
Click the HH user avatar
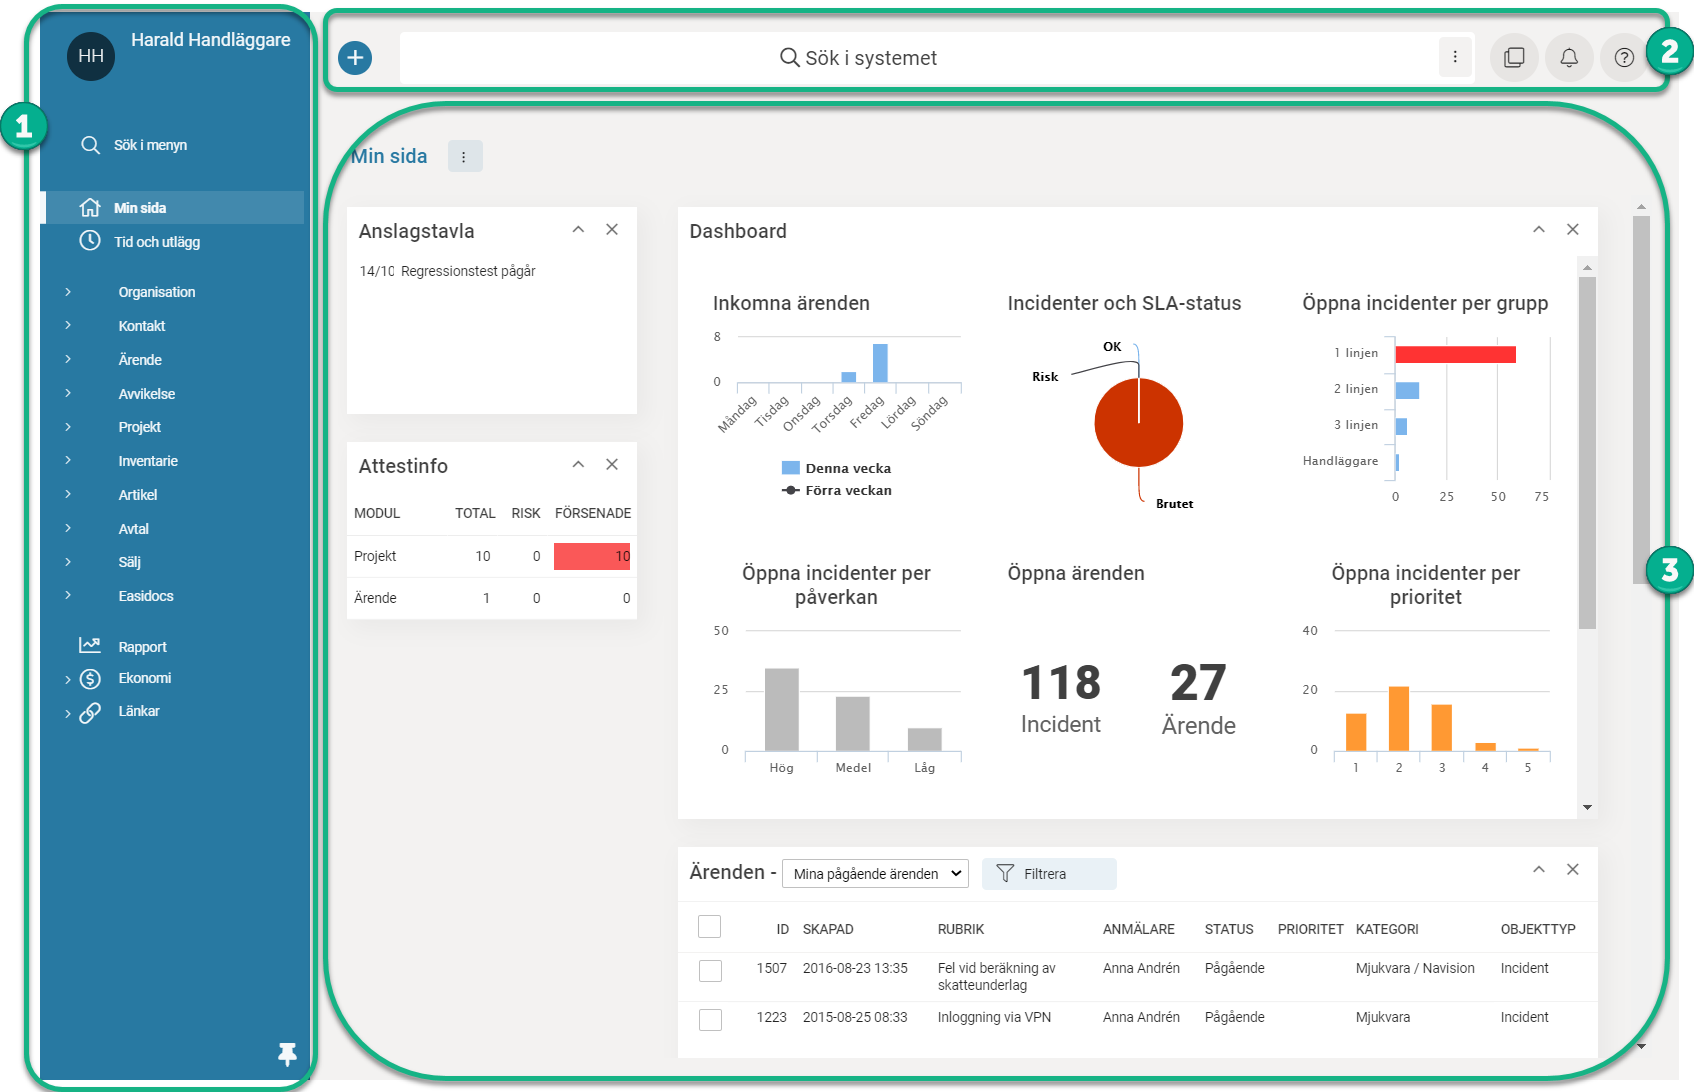coord(91,56)
